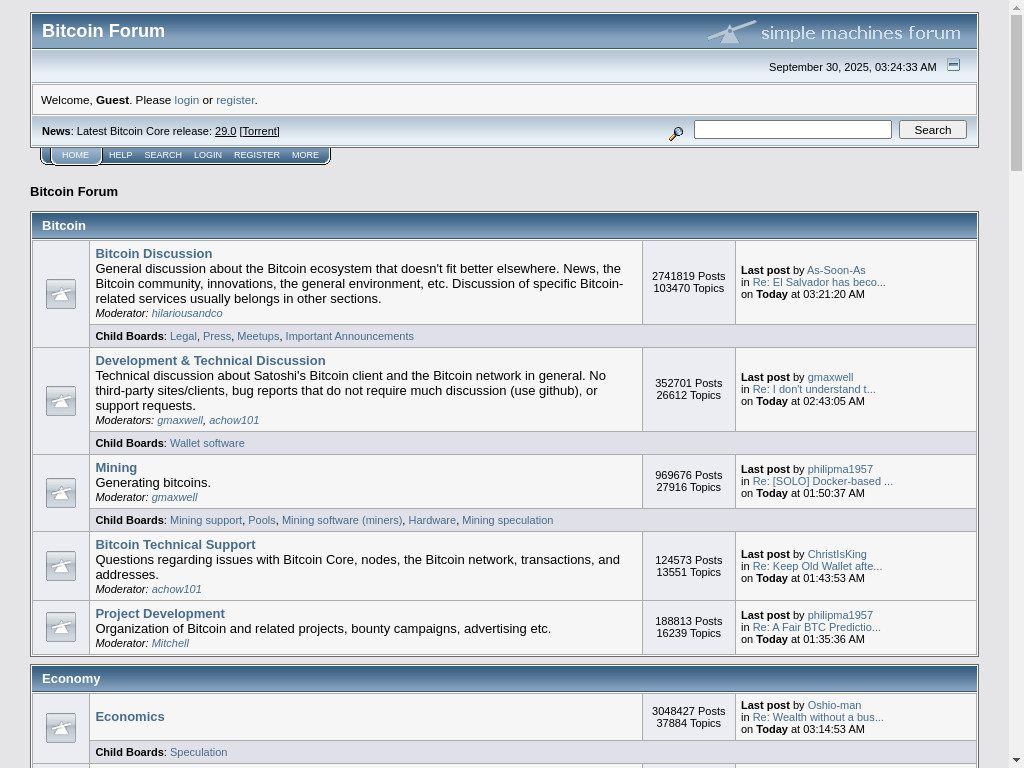
Task: View moderator hilariousandco's profile
Action: 187,313
